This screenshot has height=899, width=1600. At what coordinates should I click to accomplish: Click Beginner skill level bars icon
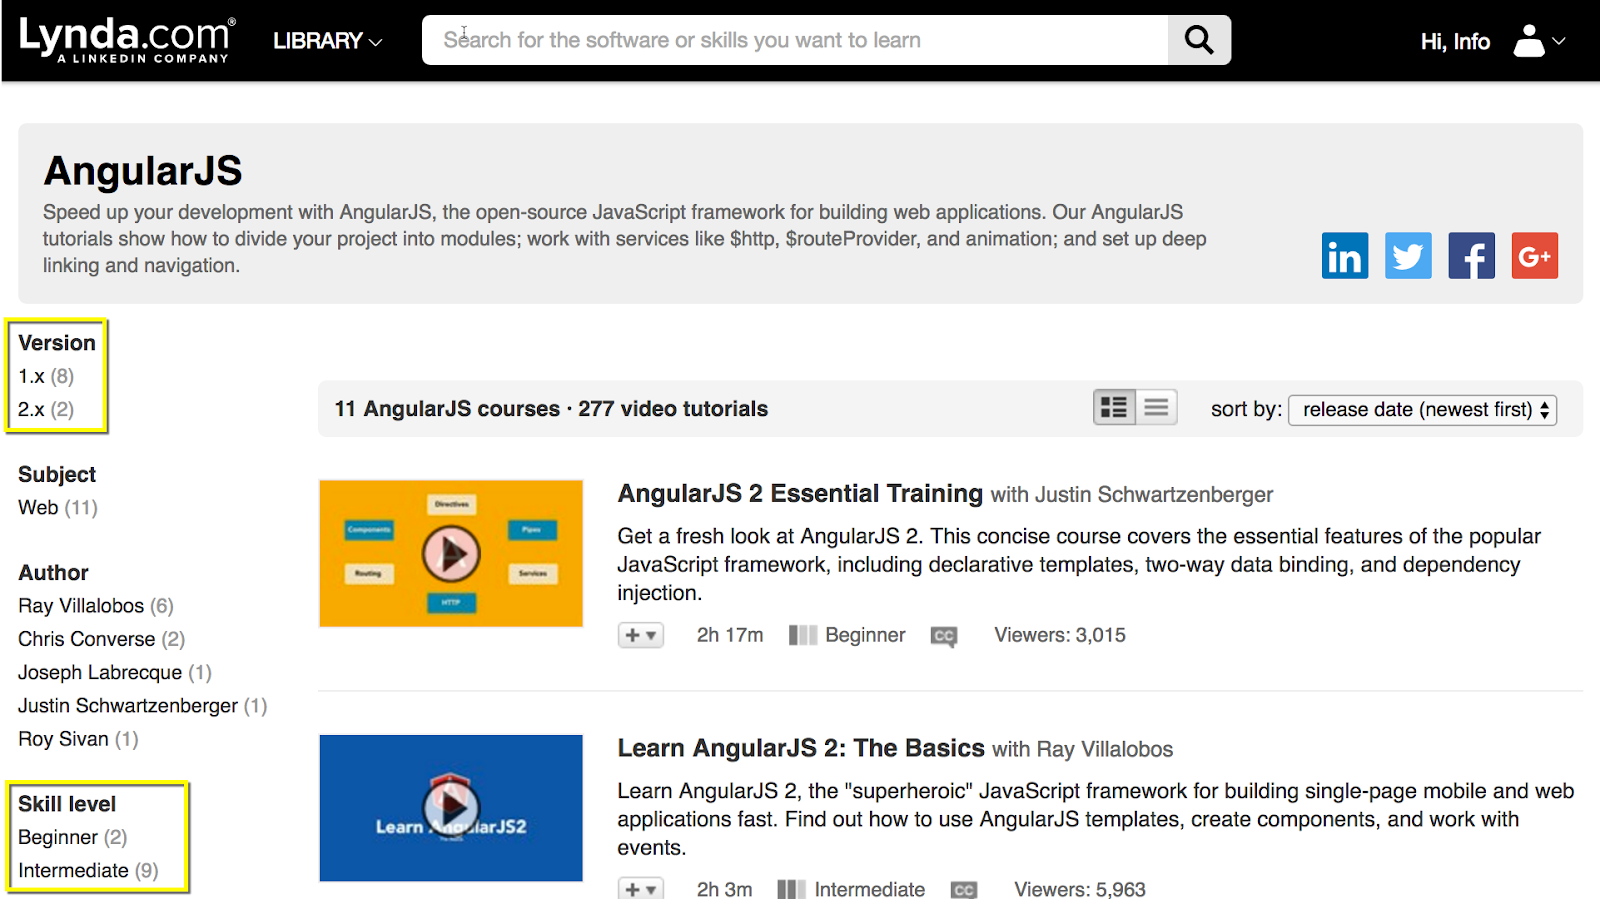click(x=803, y=635)
